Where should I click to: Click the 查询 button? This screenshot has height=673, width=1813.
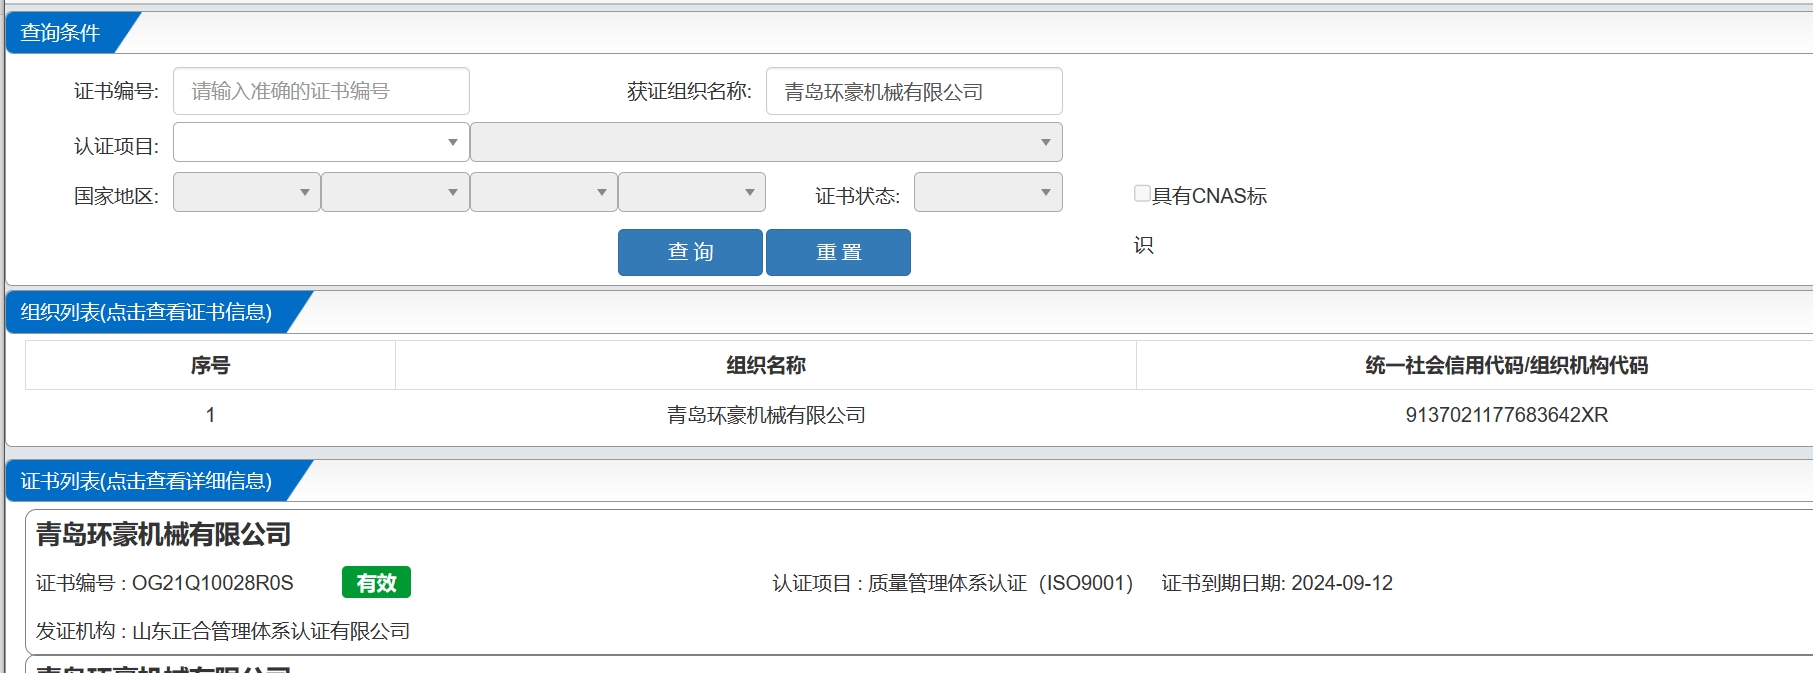coord(690,252)
